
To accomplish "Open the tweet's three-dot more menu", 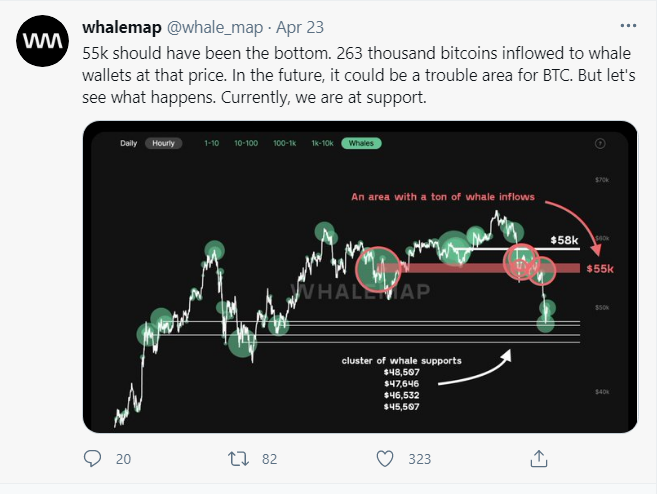I will [626, 24].
